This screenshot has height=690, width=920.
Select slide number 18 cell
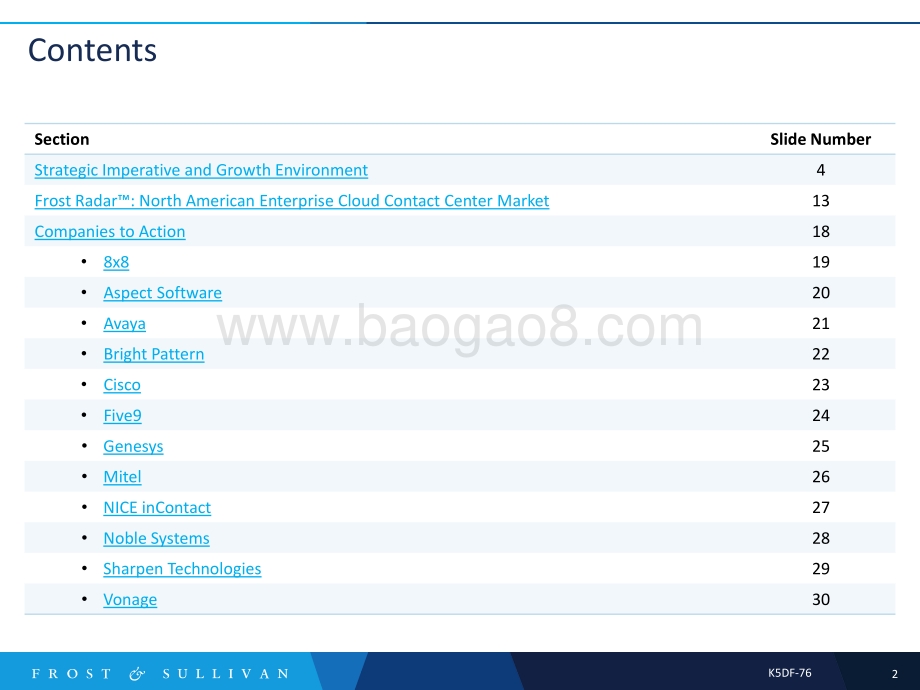(821, 232)
